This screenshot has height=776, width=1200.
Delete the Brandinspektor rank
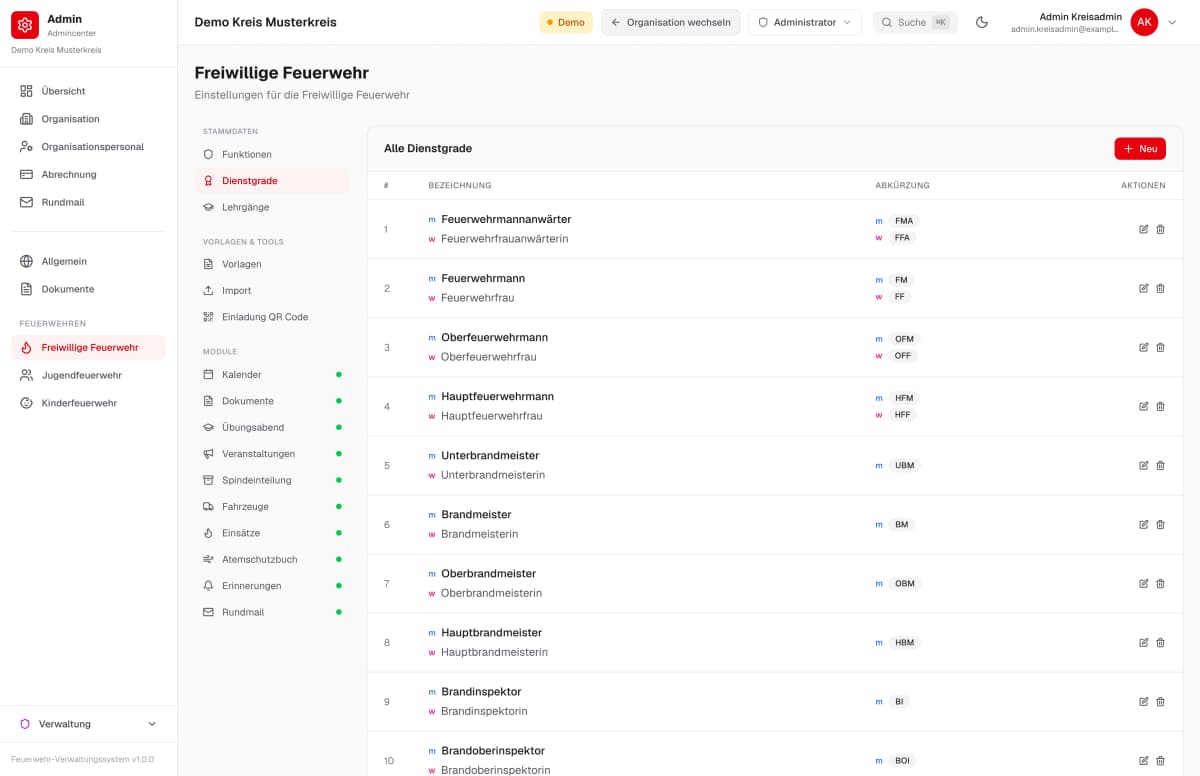click(x=1160, y=701)
